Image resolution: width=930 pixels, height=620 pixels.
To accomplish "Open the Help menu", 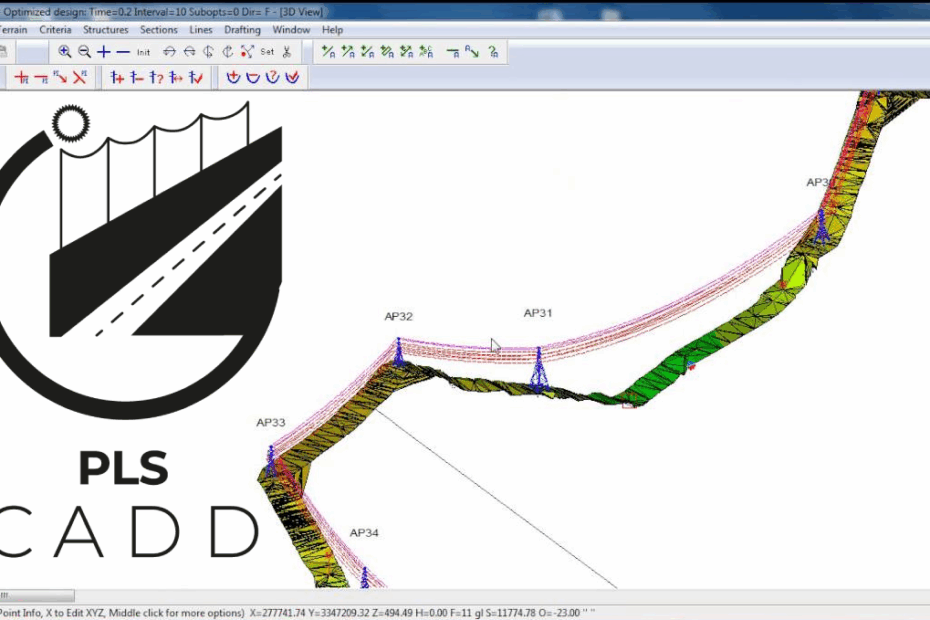I will click(x=332, y=30).
